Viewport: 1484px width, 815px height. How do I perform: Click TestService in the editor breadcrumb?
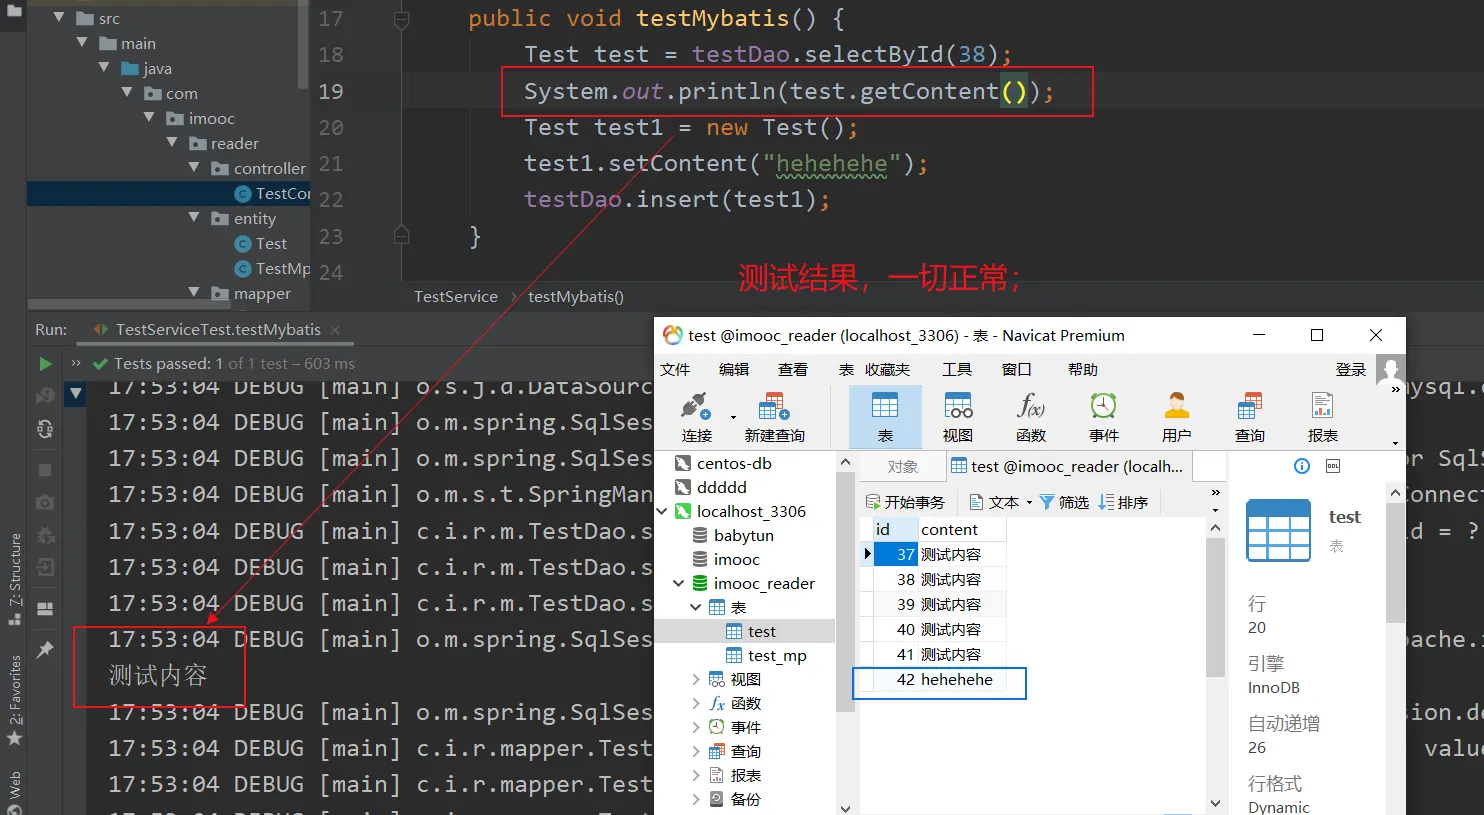point(456,297)
